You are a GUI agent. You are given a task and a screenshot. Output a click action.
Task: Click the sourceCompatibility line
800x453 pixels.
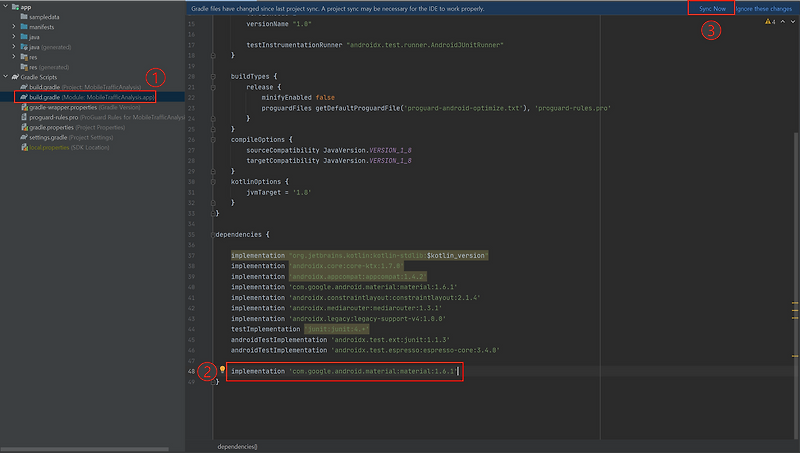[329, 150]
